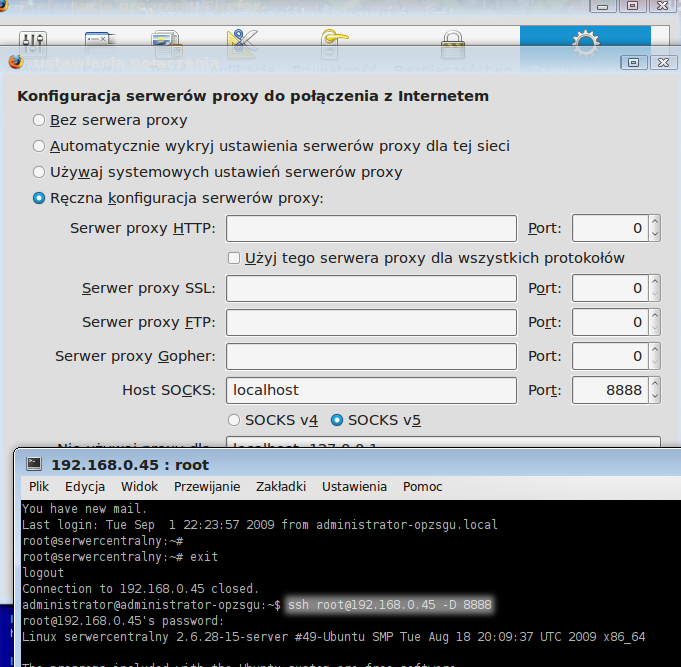Click the Firefox logo in connection dialog
This screenshot has height=667, width=681.
[x=16, y=62]
